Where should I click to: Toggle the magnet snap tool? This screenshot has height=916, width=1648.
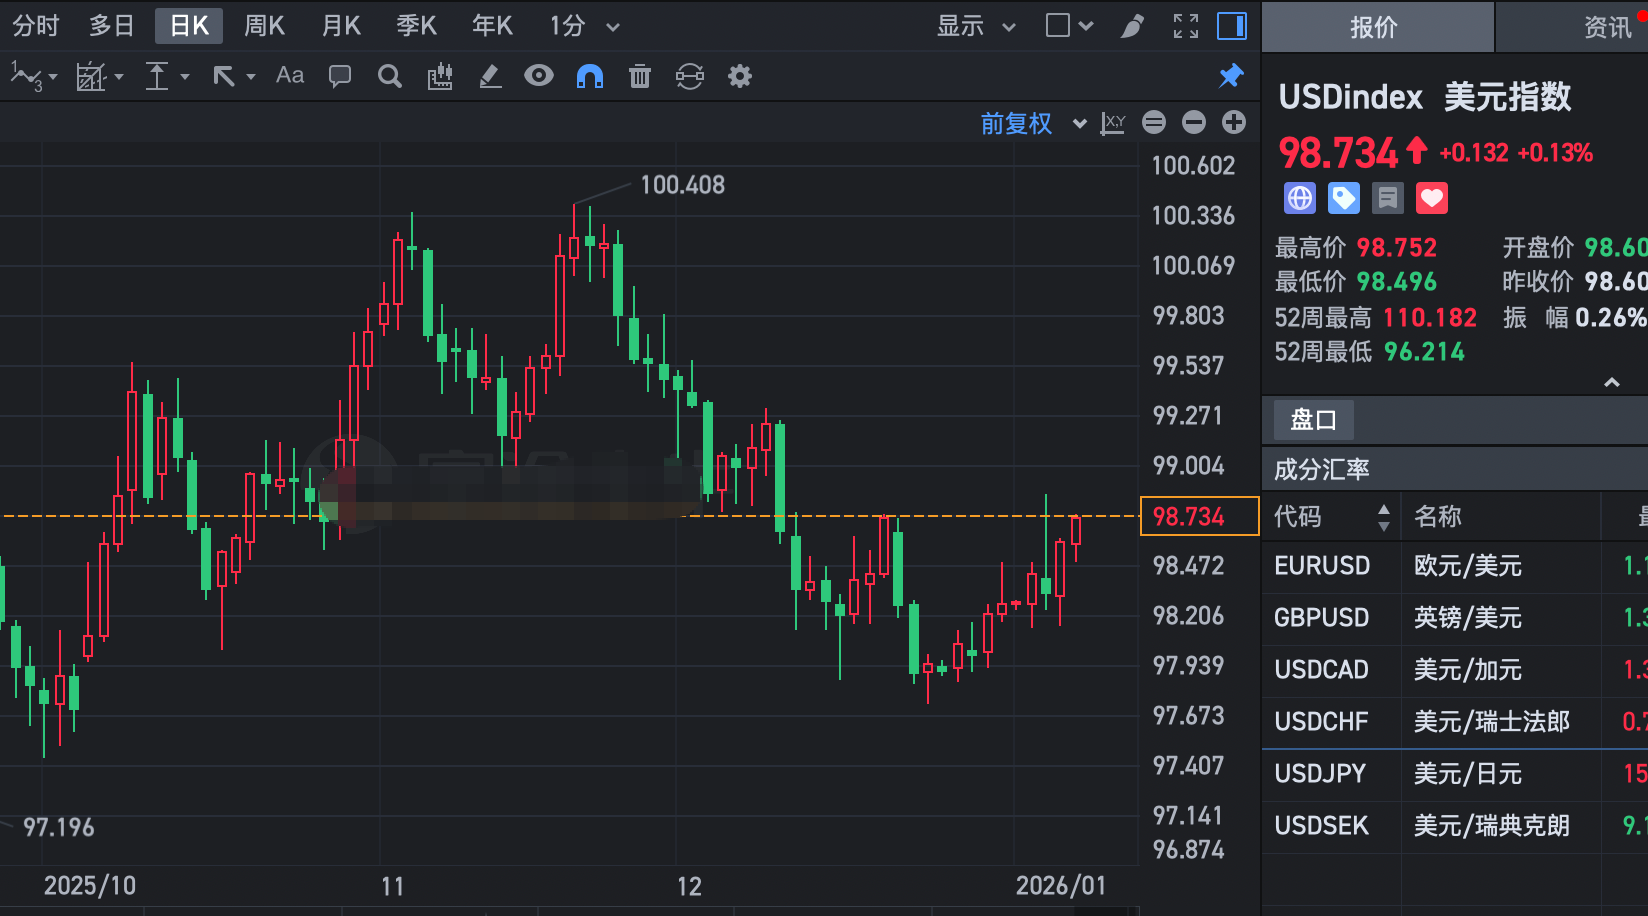coord(590,76)
